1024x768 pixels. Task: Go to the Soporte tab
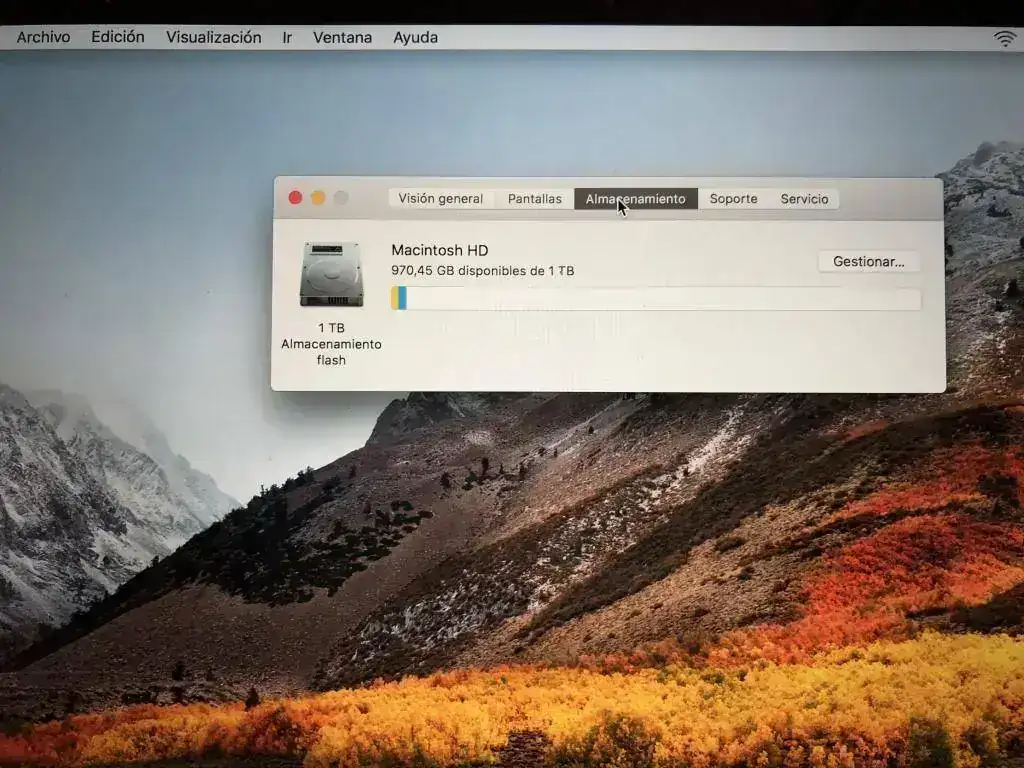pyautogui.click(x=733, y=199)
